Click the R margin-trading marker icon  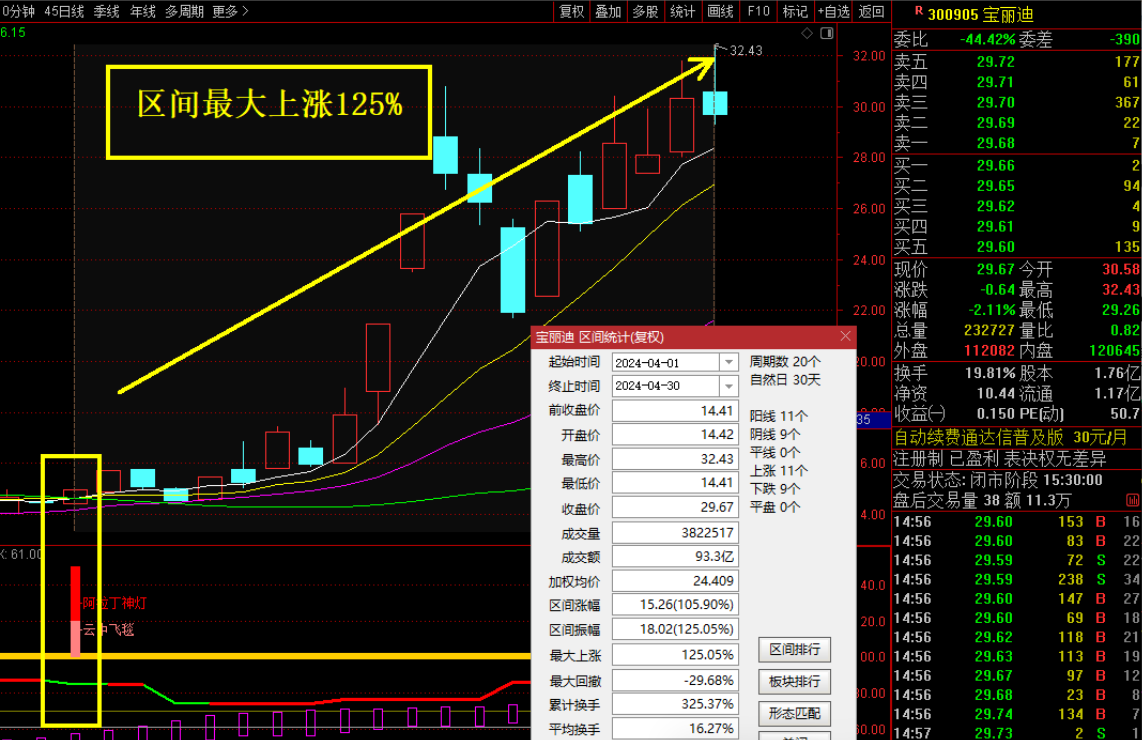918,11
